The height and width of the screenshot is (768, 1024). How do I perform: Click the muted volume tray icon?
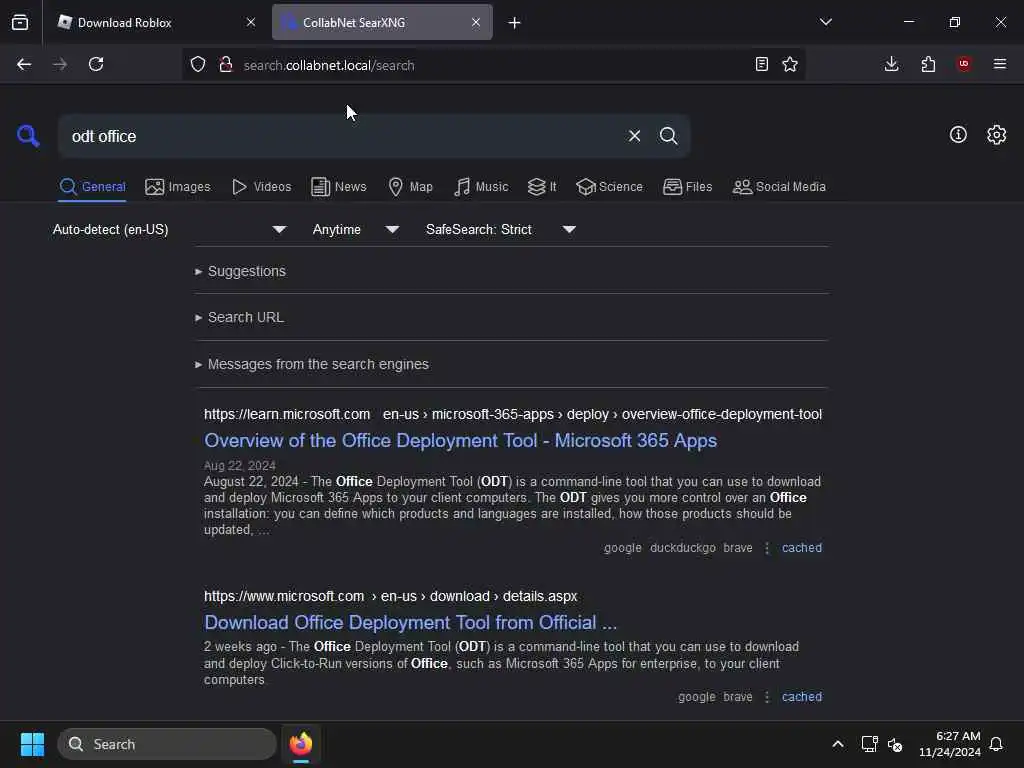click(x=895, y=744)
